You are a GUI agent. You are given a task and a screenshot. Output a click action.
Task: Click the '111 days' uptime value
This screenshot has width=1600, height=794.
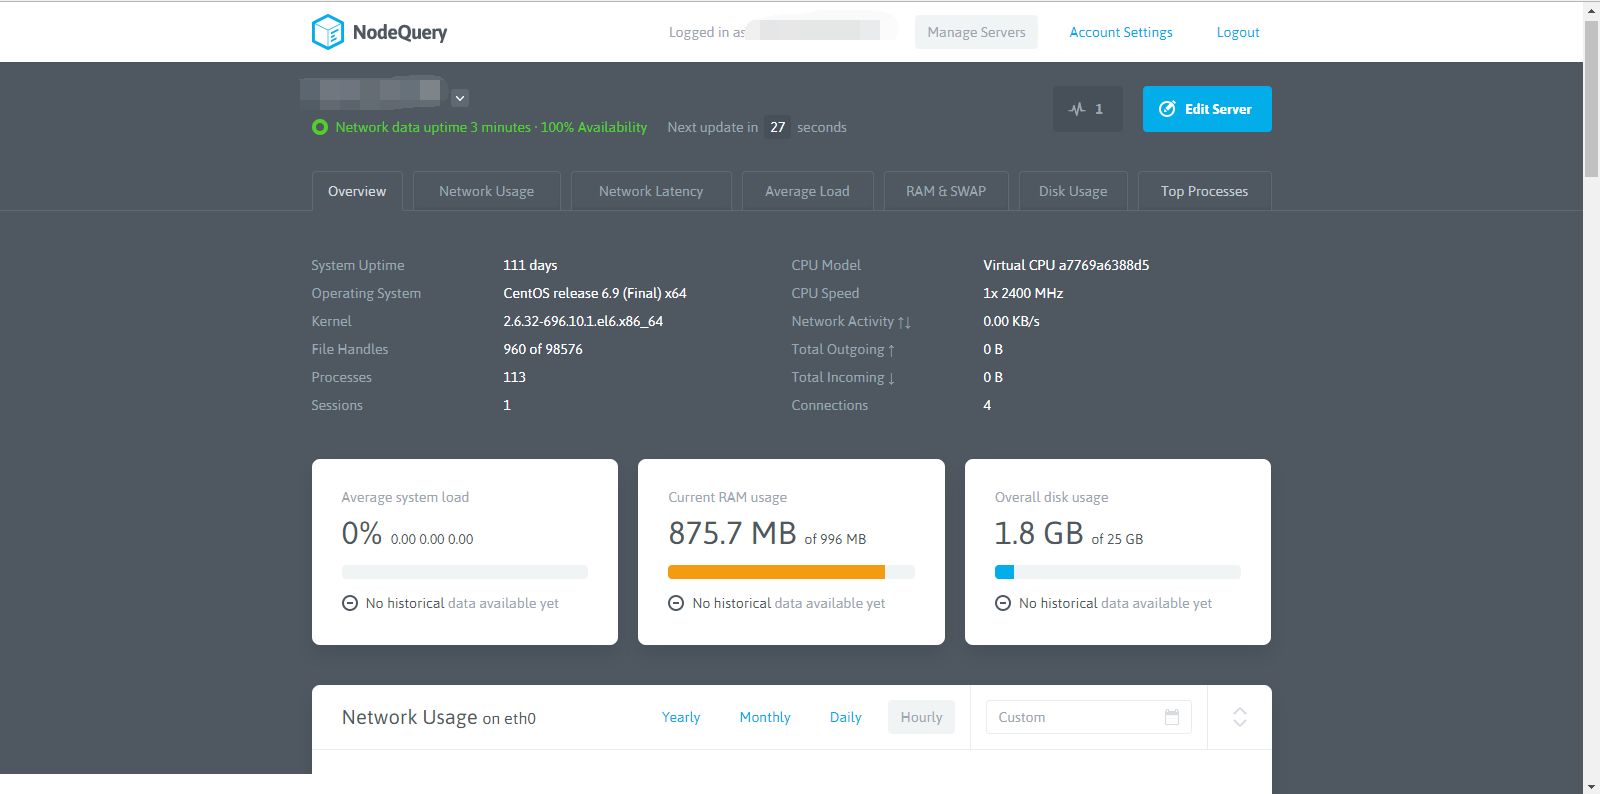tap(530, 265)
